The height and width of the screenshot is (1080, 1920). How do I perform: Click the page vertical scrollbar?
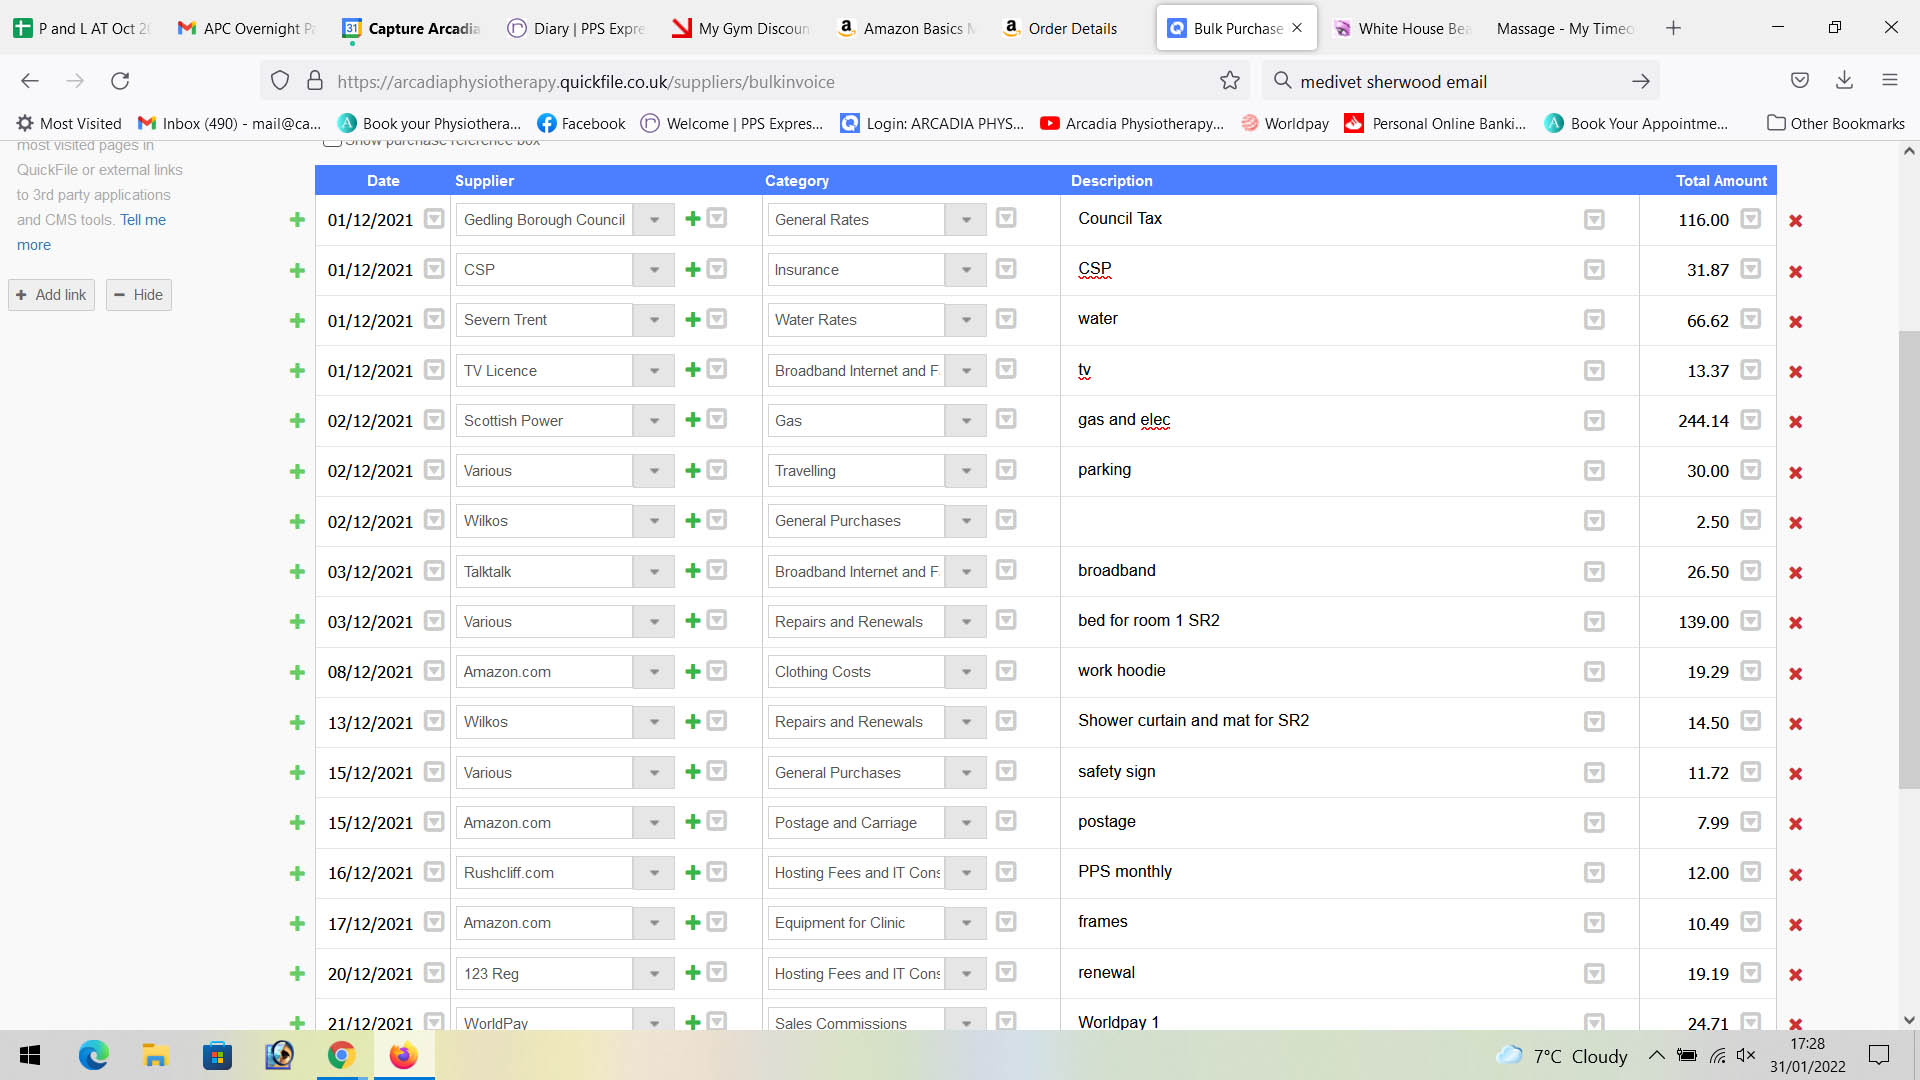(1909, 560)
